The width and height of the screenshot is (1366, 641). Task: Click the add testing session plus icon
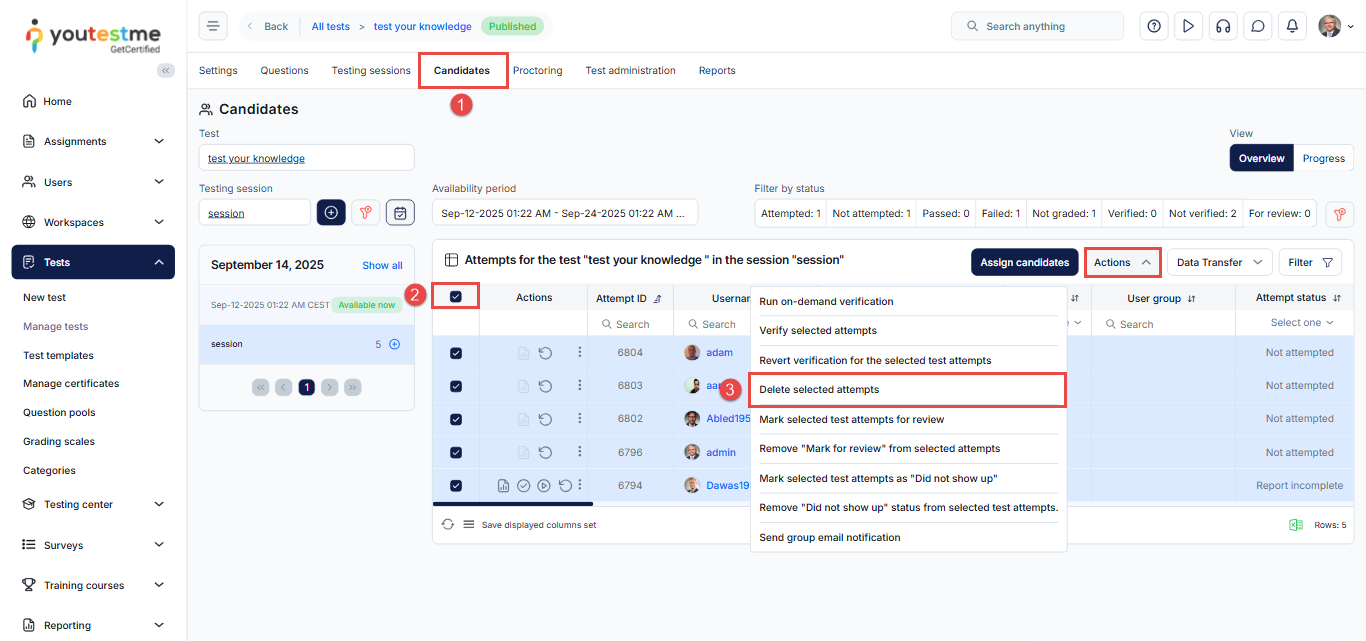click(x=331, y=212)
